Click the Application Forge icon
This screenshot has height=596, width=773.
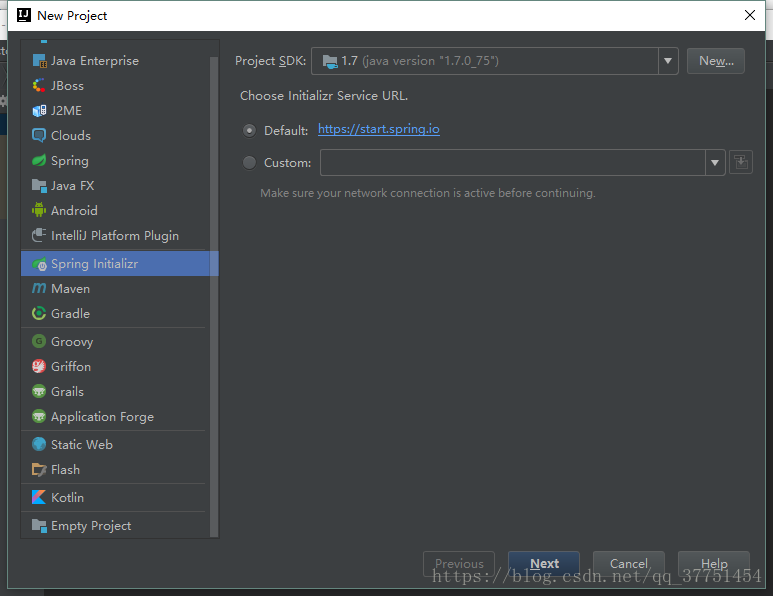(39, 417)
